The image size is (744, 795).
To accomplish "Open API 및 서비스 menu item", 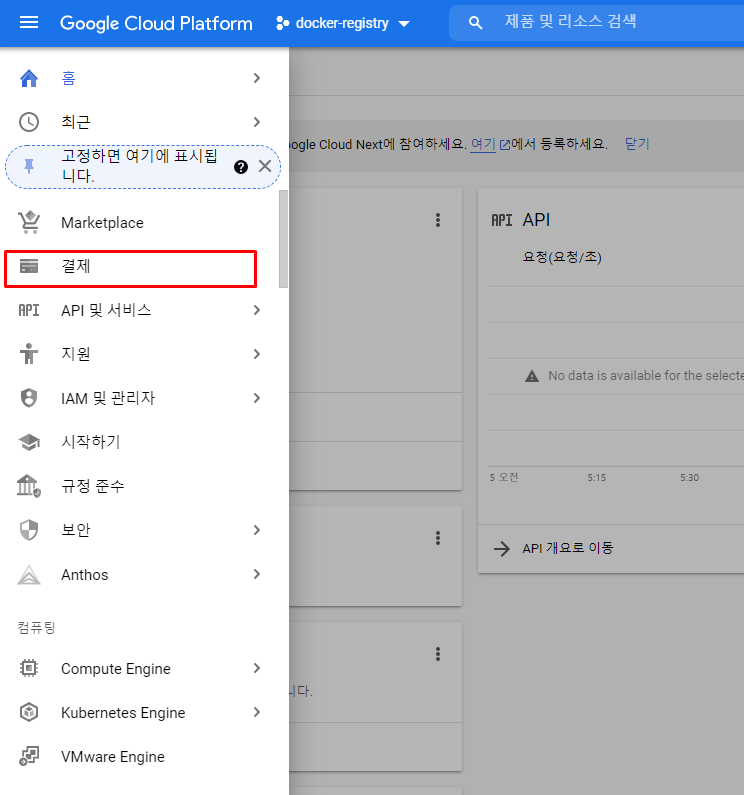I will (139, 310).
